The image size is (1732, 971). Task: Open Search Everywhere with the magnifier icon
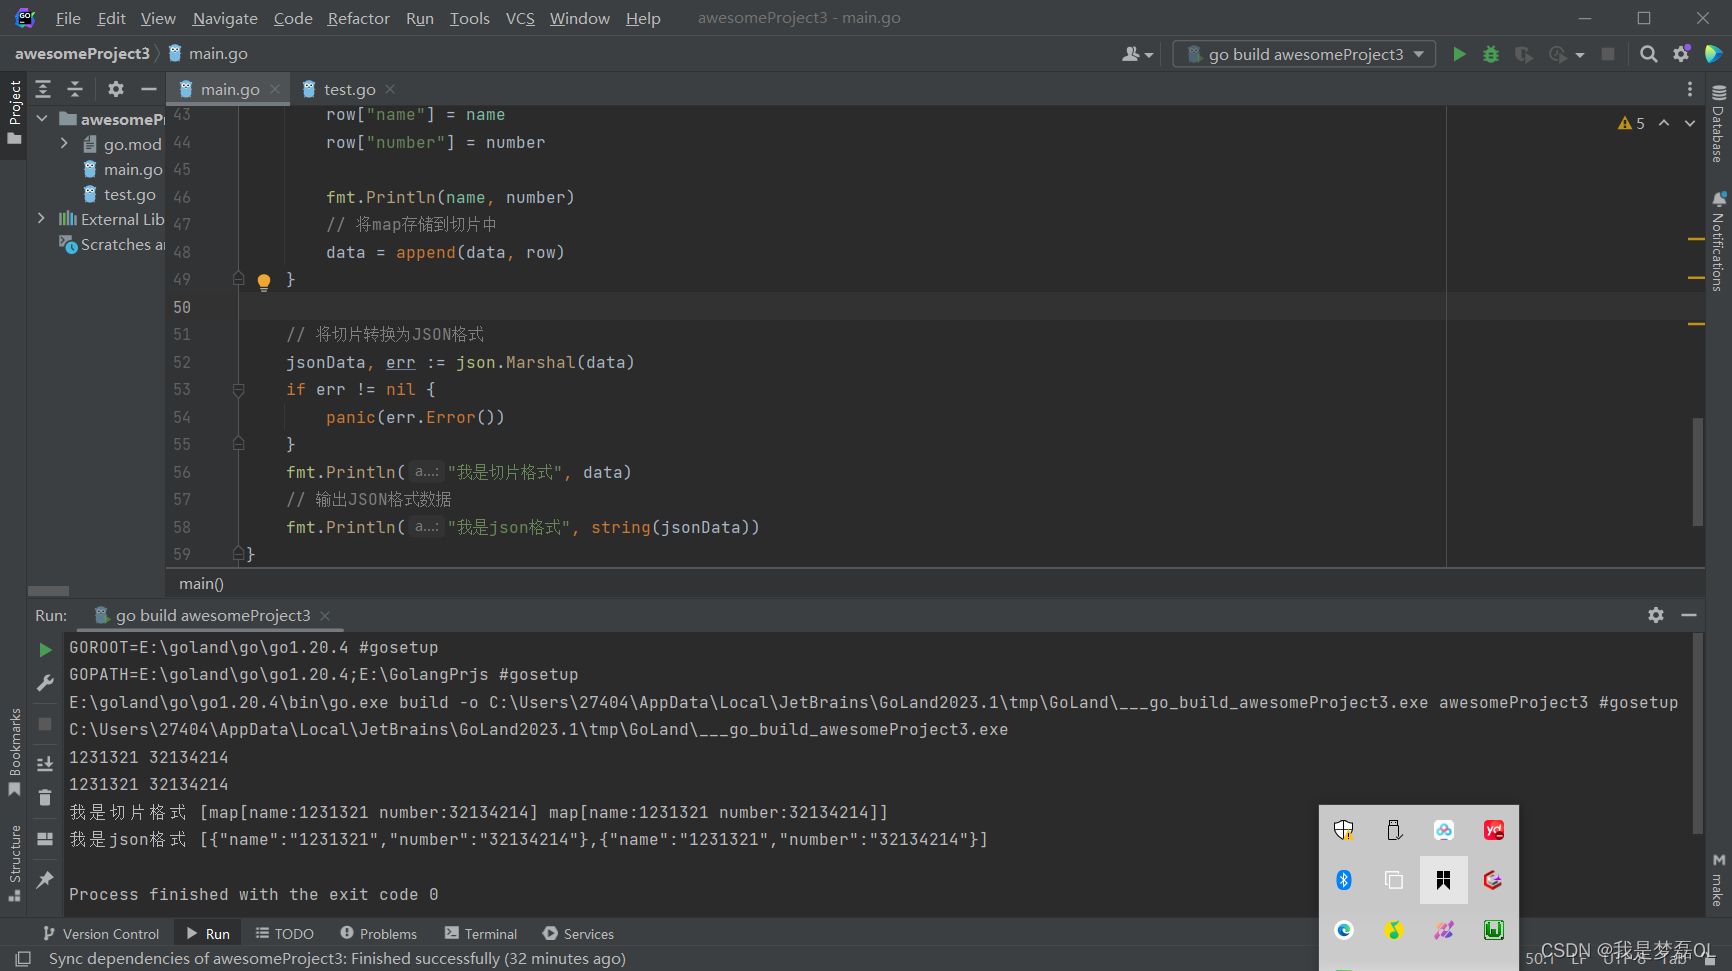(x=1649, y=54)
